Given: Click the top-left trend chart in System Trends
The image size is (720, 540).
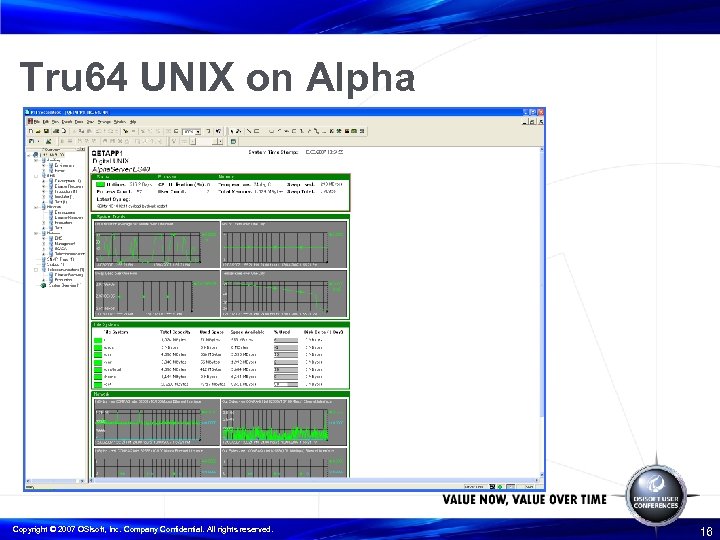Looking at the screenshot, I should pyautogui.click(x=157, y=244).
